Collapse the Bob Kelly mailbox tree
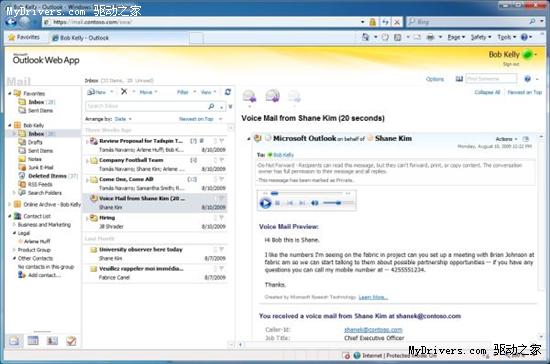The width and height of the screenshot is (550, 364). coord(10,125)
